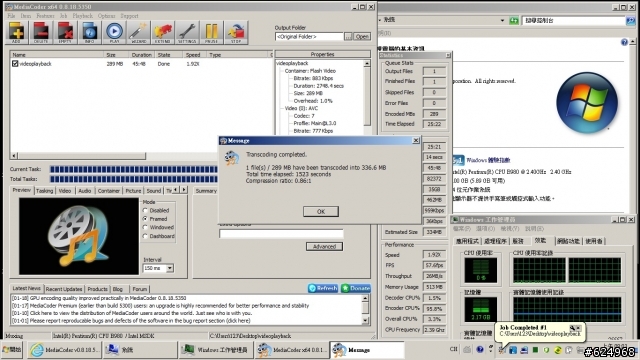This screenshot has width=640, height=360.
Task: Click the Refresh news button
Action: click(323, 288)
